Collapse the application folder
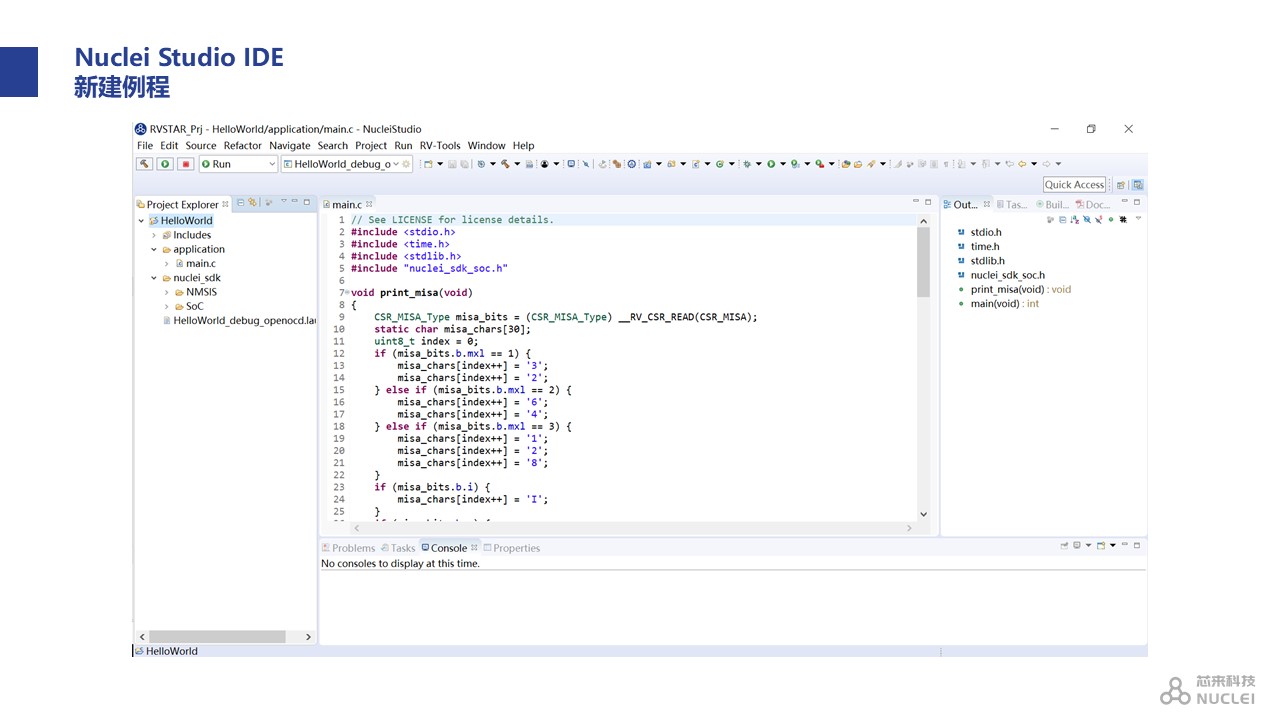 pyautogui.click(x=154, y=249)
